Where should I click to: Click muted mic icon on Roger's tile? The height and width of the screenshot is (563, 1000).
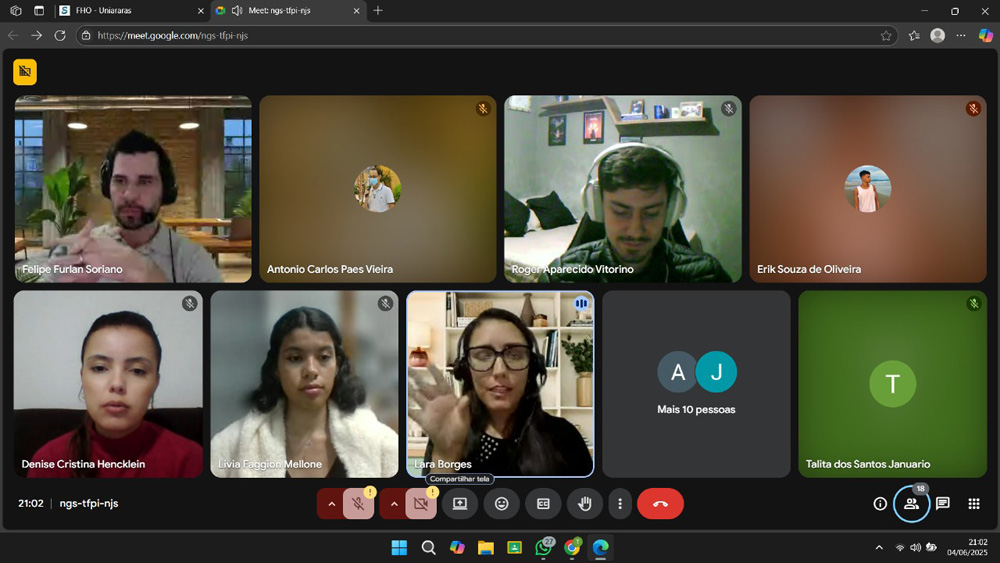728,108
